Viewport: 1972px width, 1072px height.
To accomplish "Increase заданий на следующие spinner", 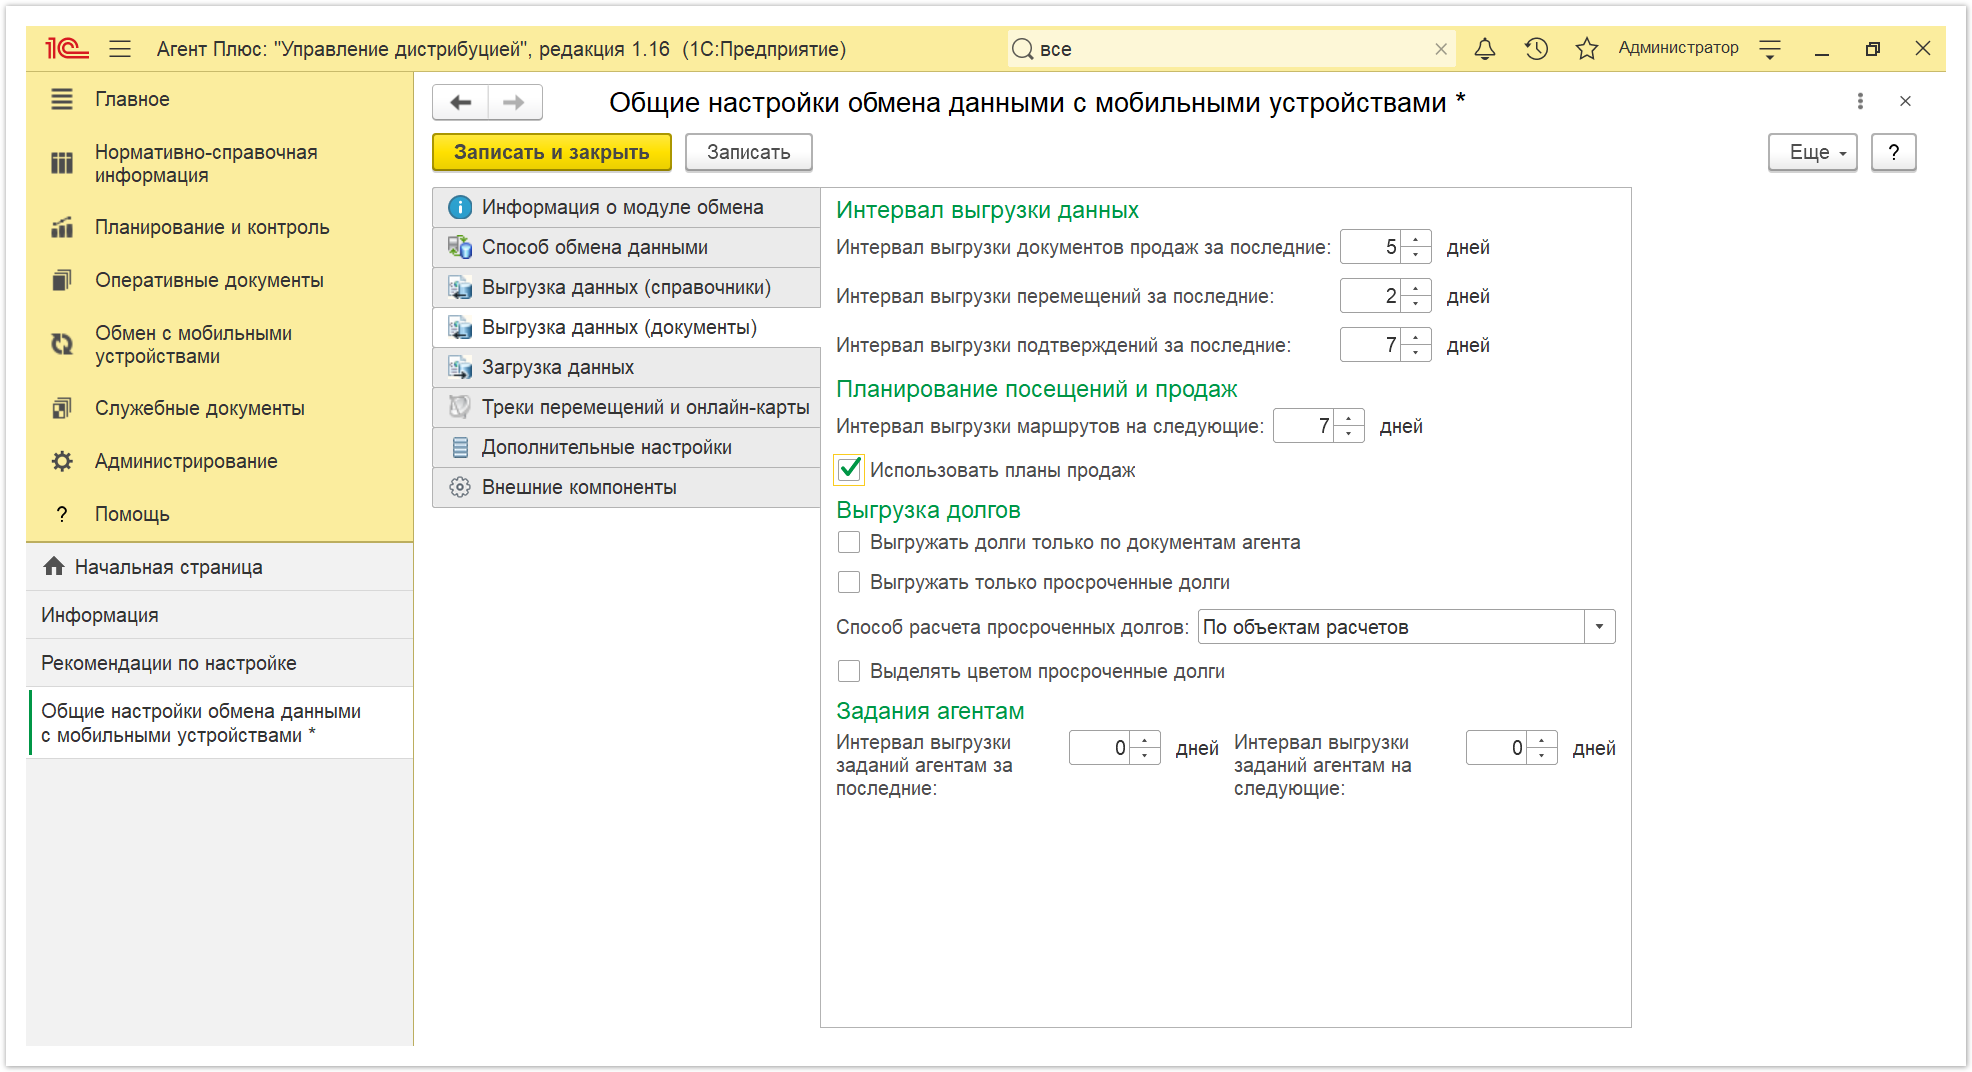I will [x=1542, y=740].
